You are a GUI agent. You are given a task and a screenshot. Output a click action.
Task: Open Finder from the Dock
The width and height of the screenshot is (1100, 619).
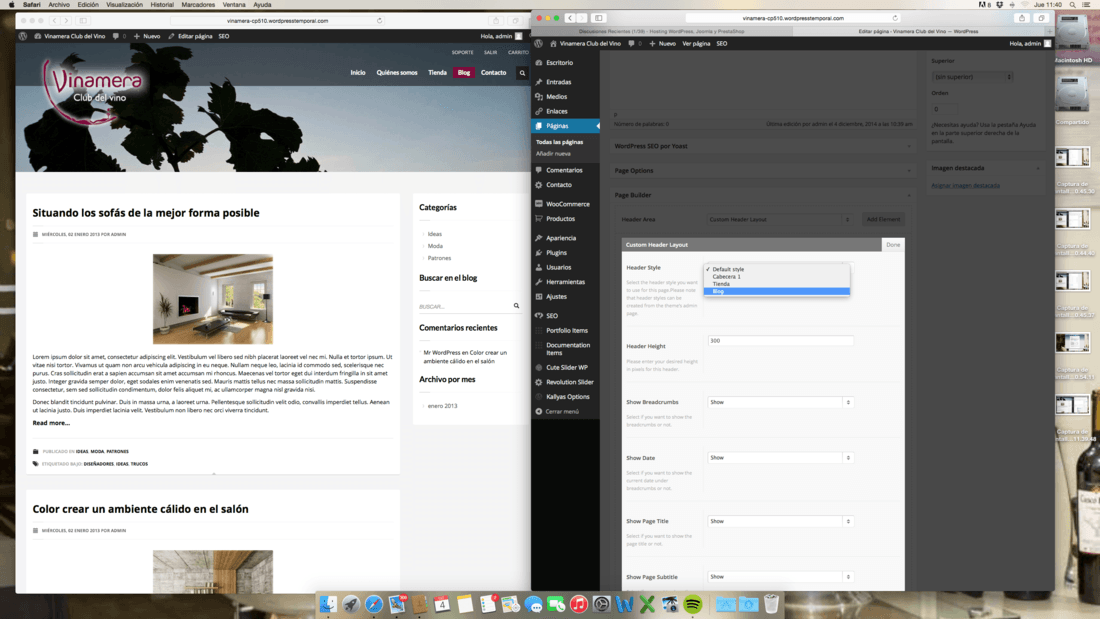pyautogui.click(x=328, y=604)
